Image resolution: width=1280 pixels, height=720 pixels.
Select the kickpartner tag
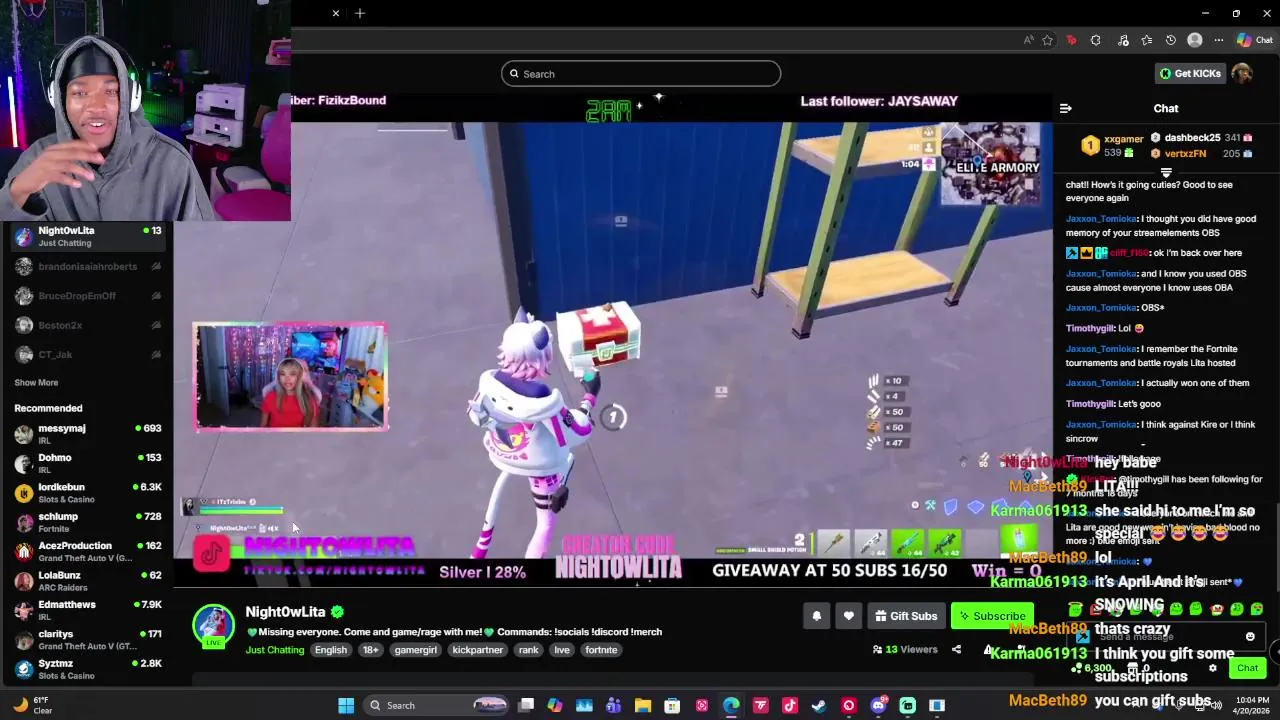478,650
